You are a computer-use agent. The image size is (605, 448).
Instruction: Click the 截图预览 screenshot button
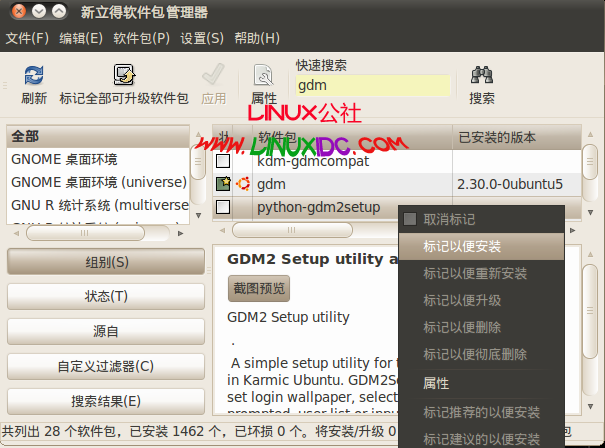point(259,288)
